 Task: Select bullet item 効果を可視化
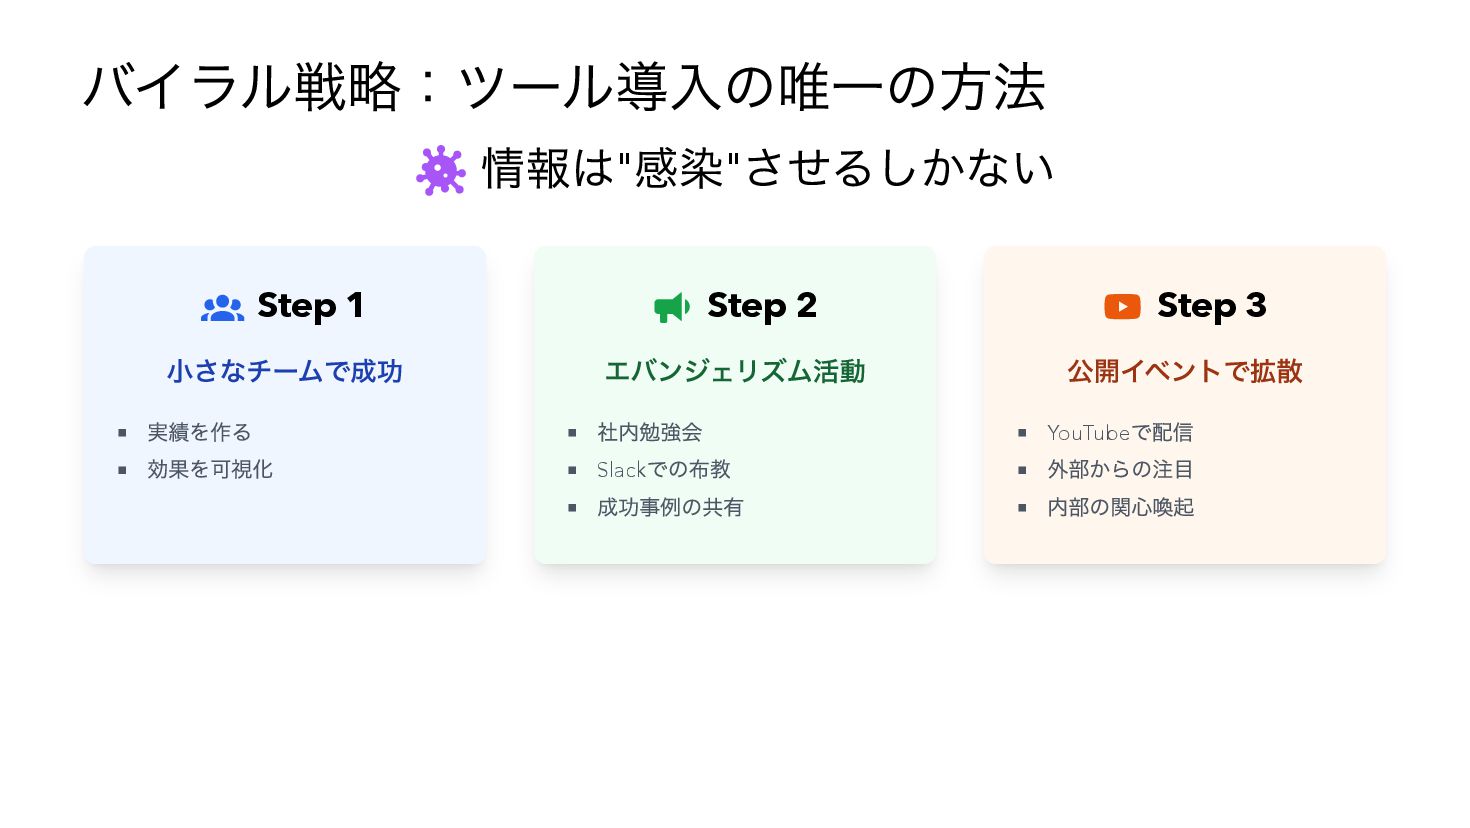point(210,469)
